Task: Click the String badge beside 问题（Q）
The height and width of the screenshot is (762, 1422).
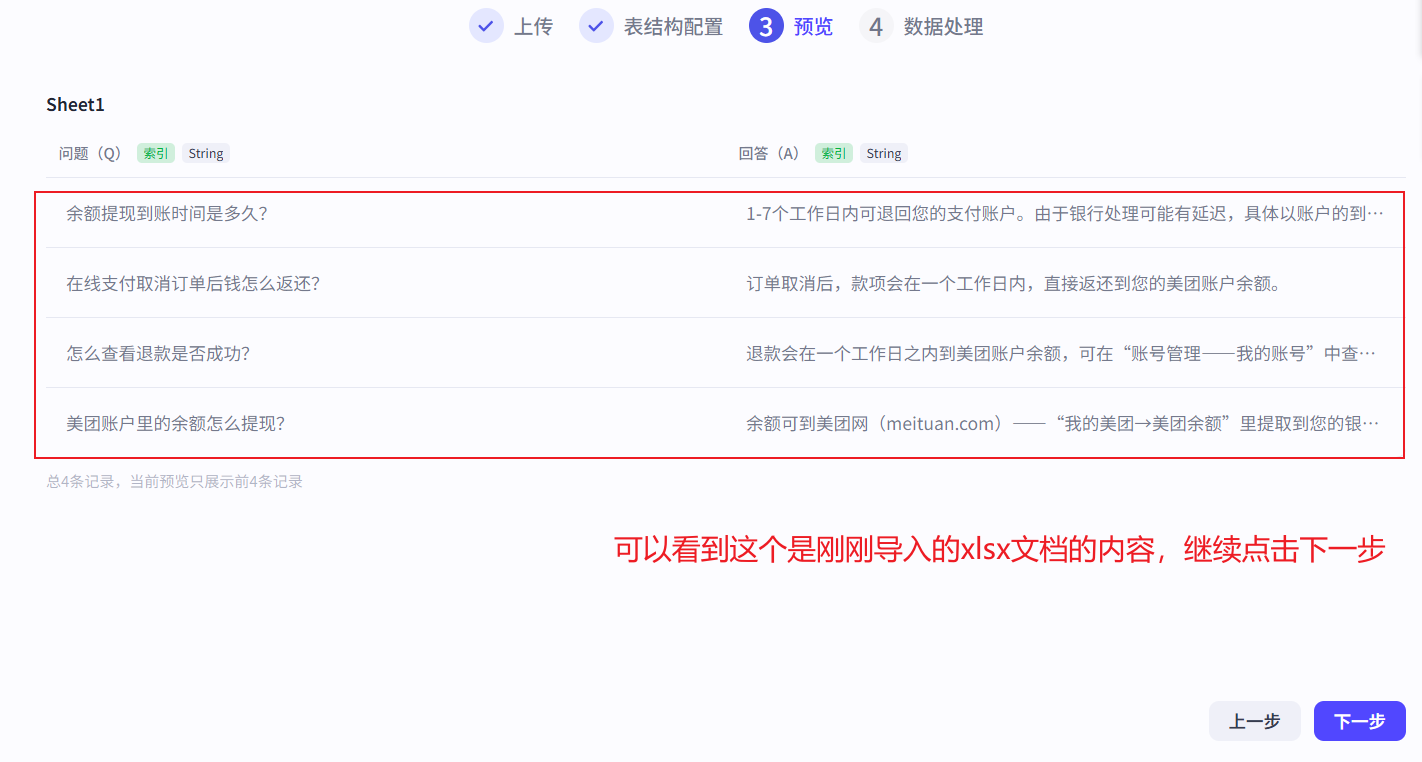Action: pos(206,153)
